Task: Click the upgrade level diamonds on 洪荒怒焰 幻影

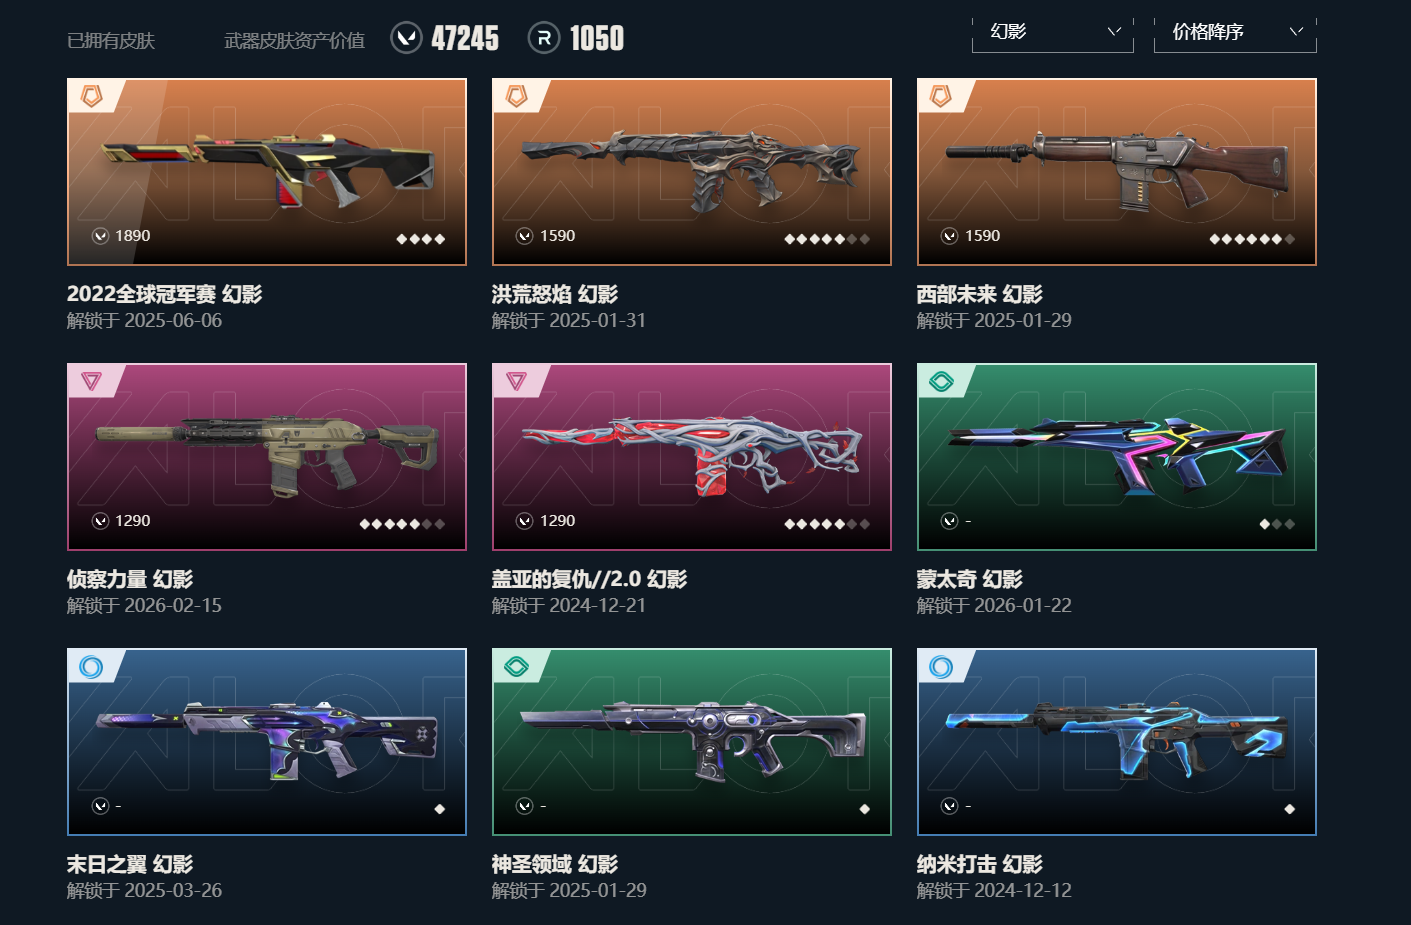Action: (827, 239)
